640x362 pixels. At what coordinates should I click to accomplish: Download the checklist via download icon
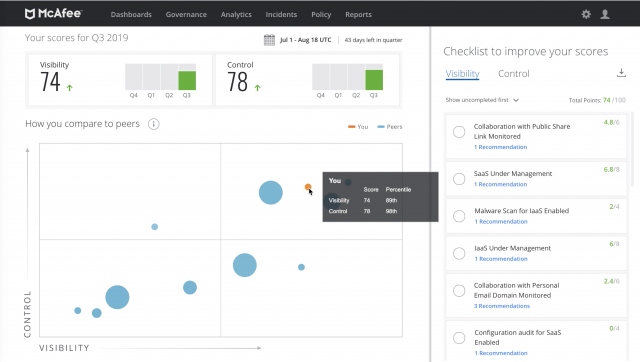click(621, 73)
